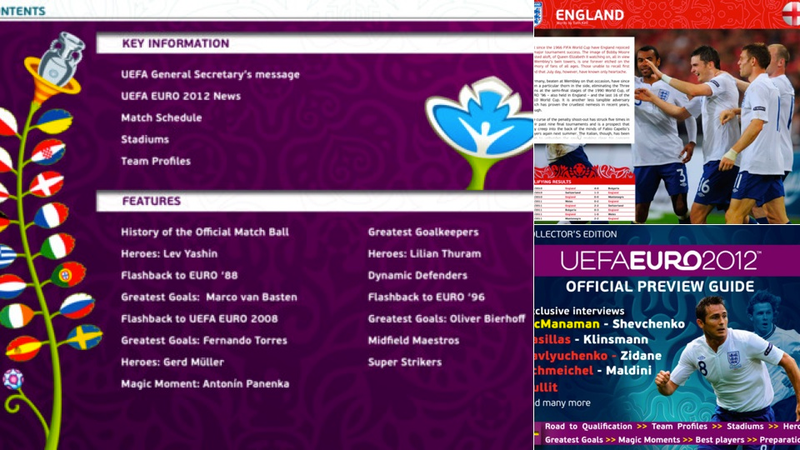Viewport: 800px width, 450px height.
Task: Click the Netherlands flag leaf
Action: tap(12, 286)
